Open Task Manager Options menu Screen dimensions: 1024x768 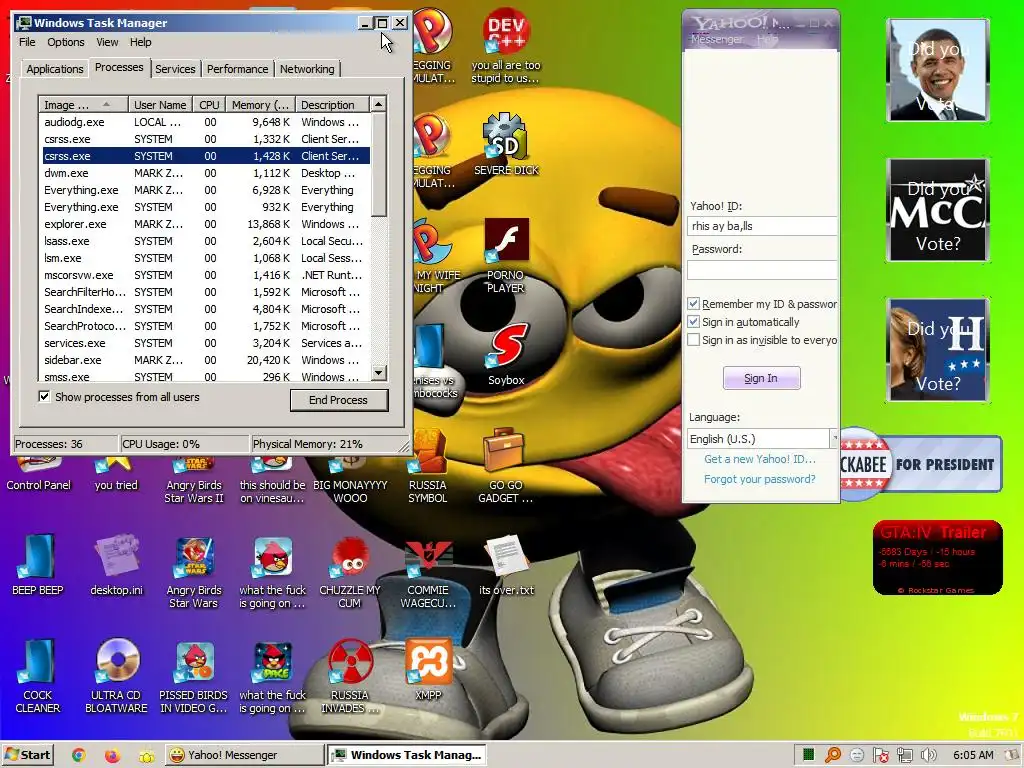pyautogui.click(x=65, y=42)
